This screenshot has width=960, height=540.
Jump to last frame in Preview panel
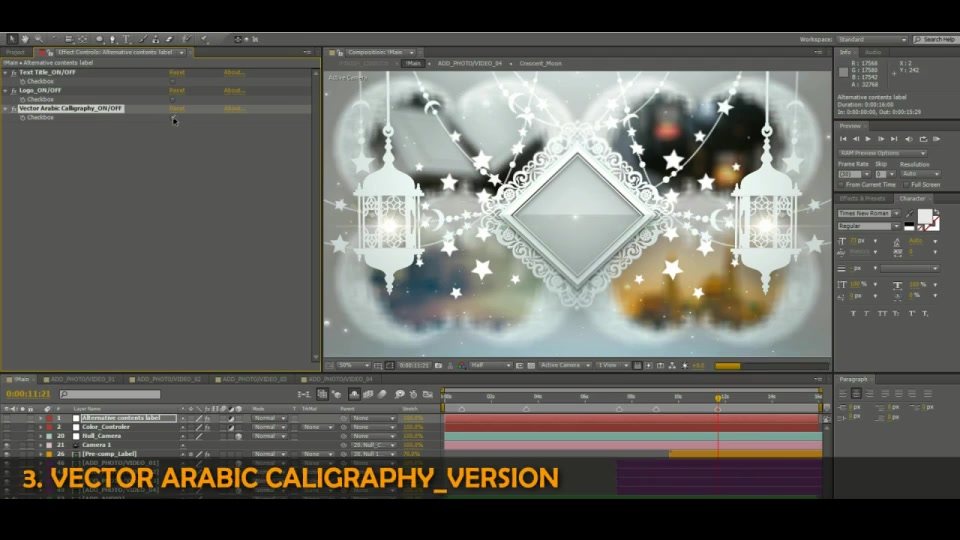894,140
